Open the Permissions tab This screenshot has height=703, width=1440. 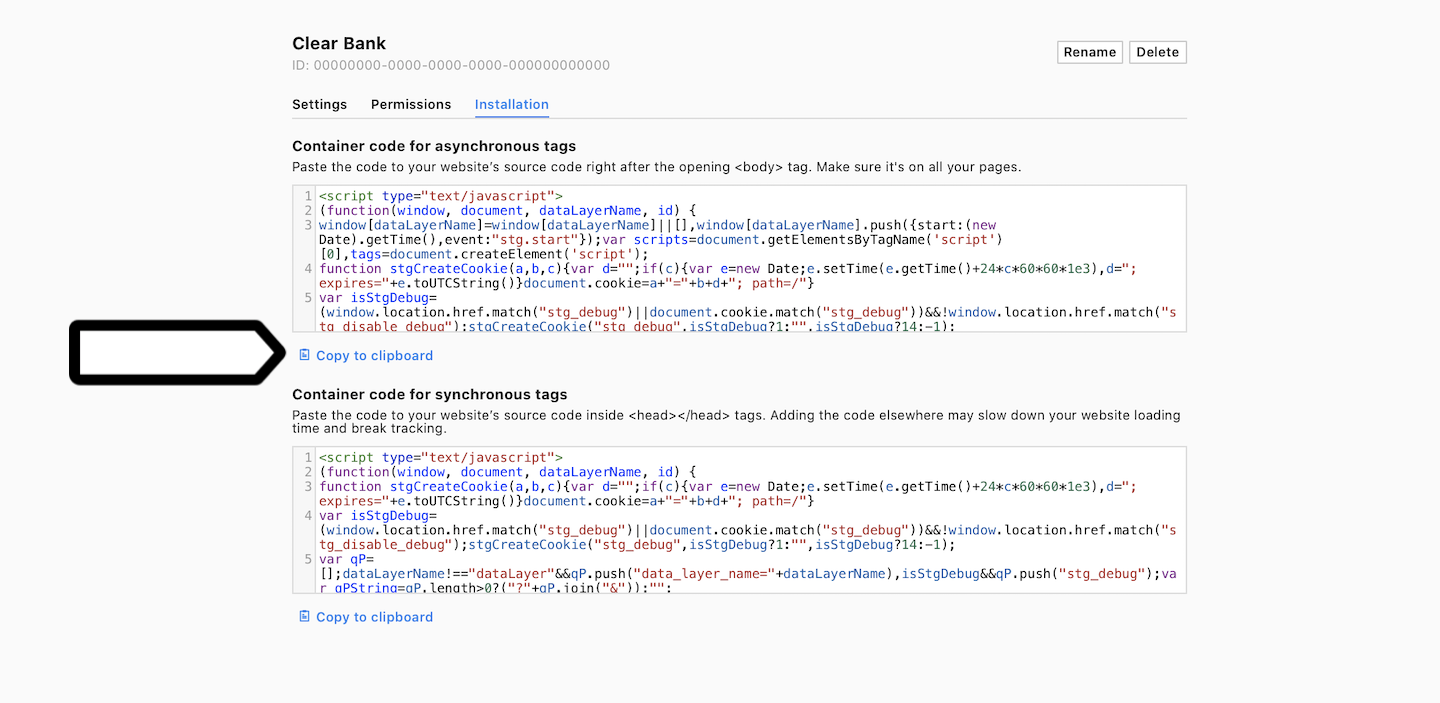tap(410, 104)
